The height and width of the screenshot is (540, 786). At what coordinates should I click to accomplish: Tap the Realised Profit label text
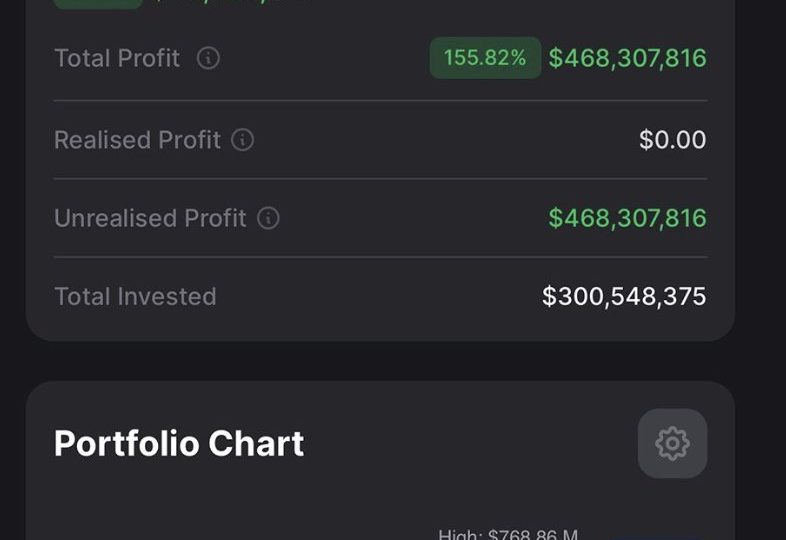click(137, 140)
